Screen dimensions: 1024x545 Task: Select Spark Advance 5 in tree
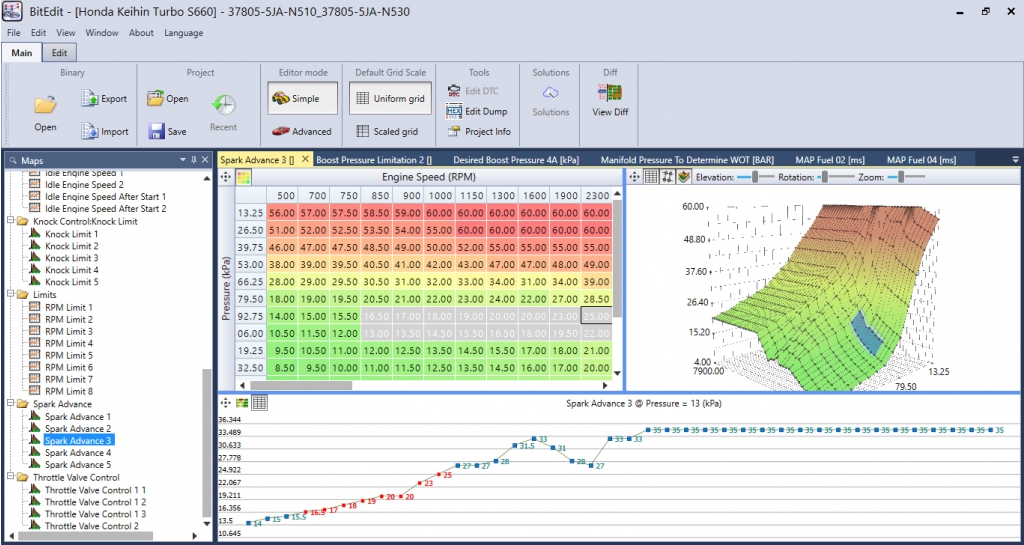click(x=78, y=465)
